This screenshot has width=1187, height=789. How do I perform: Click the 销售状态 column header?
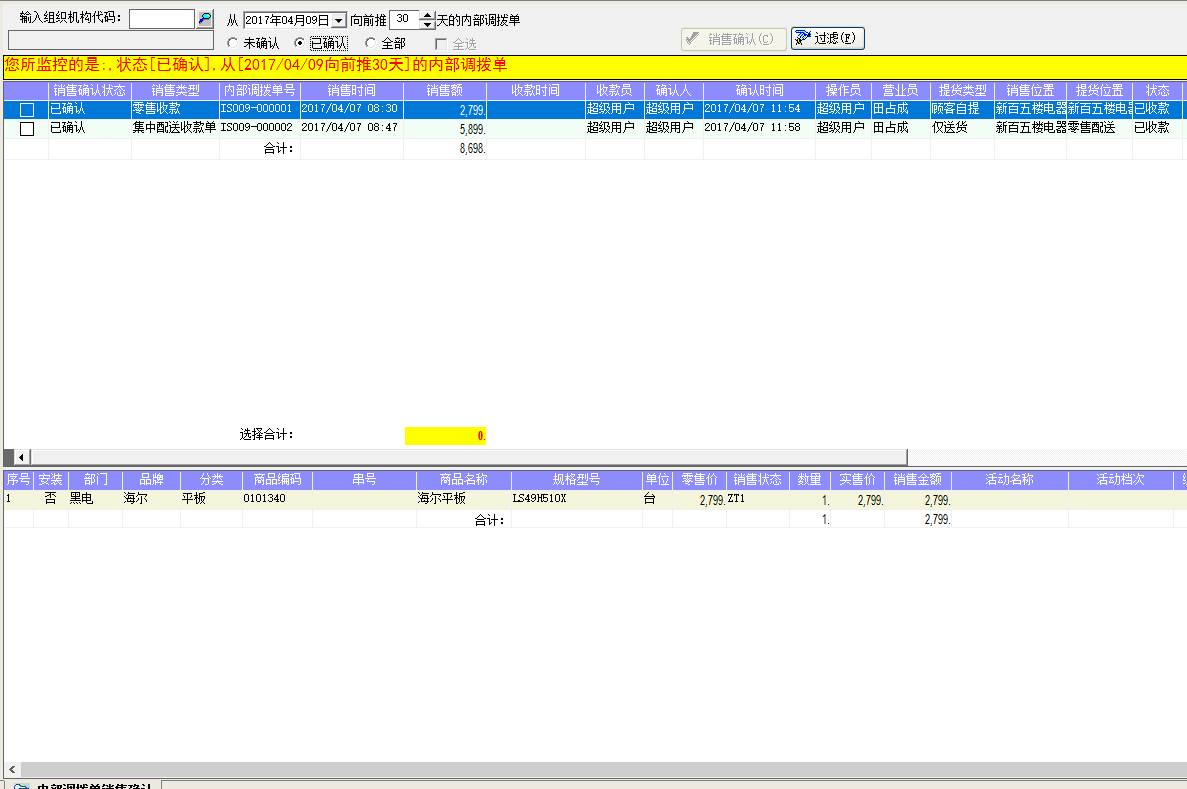click(x=757, y=479)
